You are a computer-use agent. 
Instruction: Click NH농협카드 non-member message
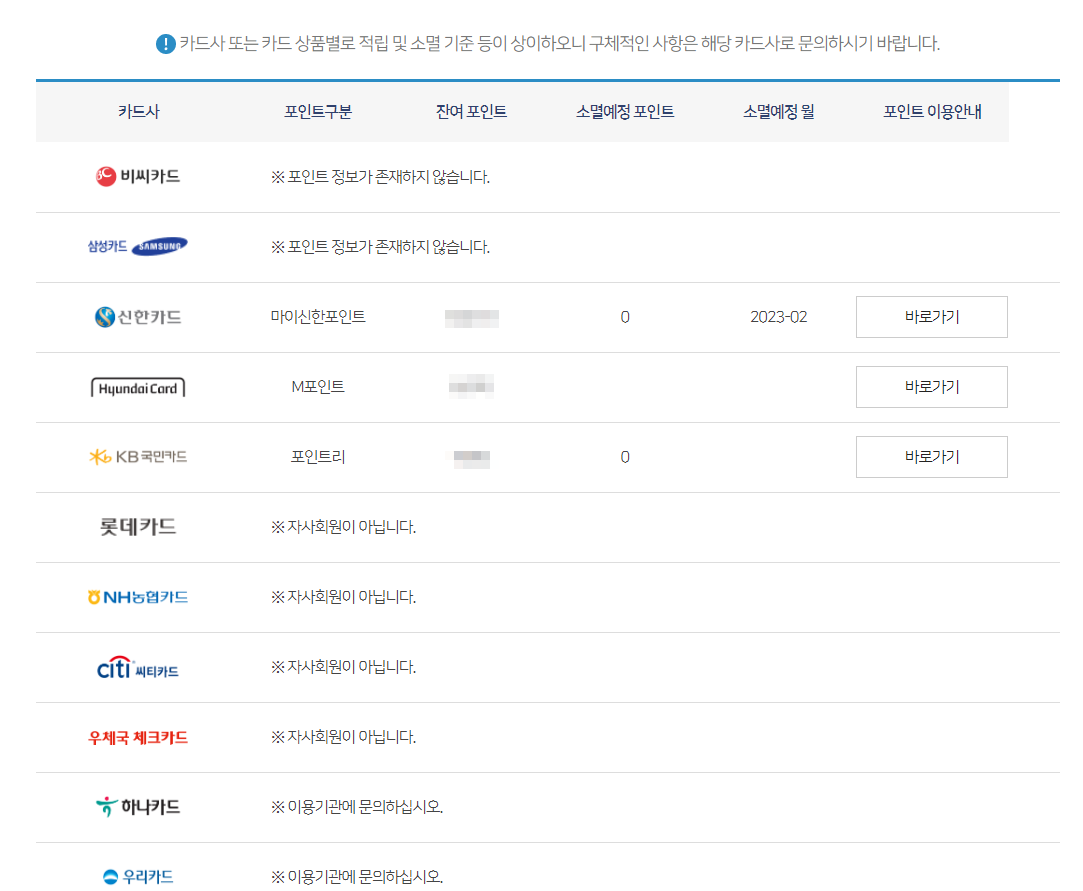tap(343, 597)
